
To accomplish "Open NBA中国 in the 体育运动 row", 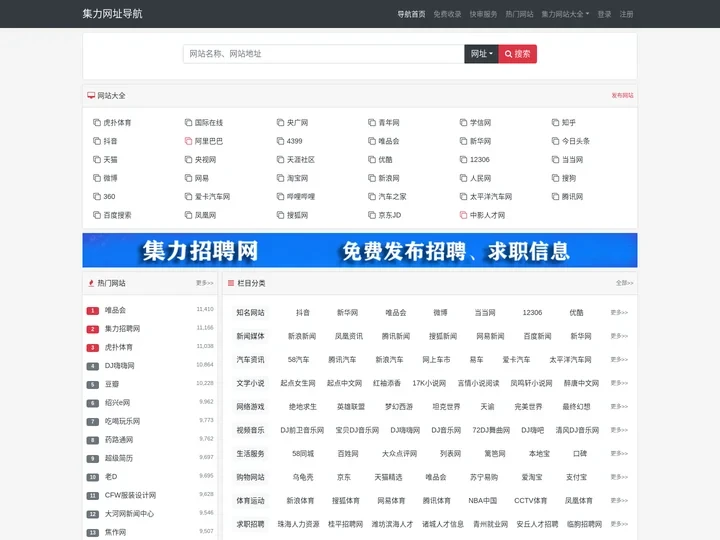I will point(483,501).
